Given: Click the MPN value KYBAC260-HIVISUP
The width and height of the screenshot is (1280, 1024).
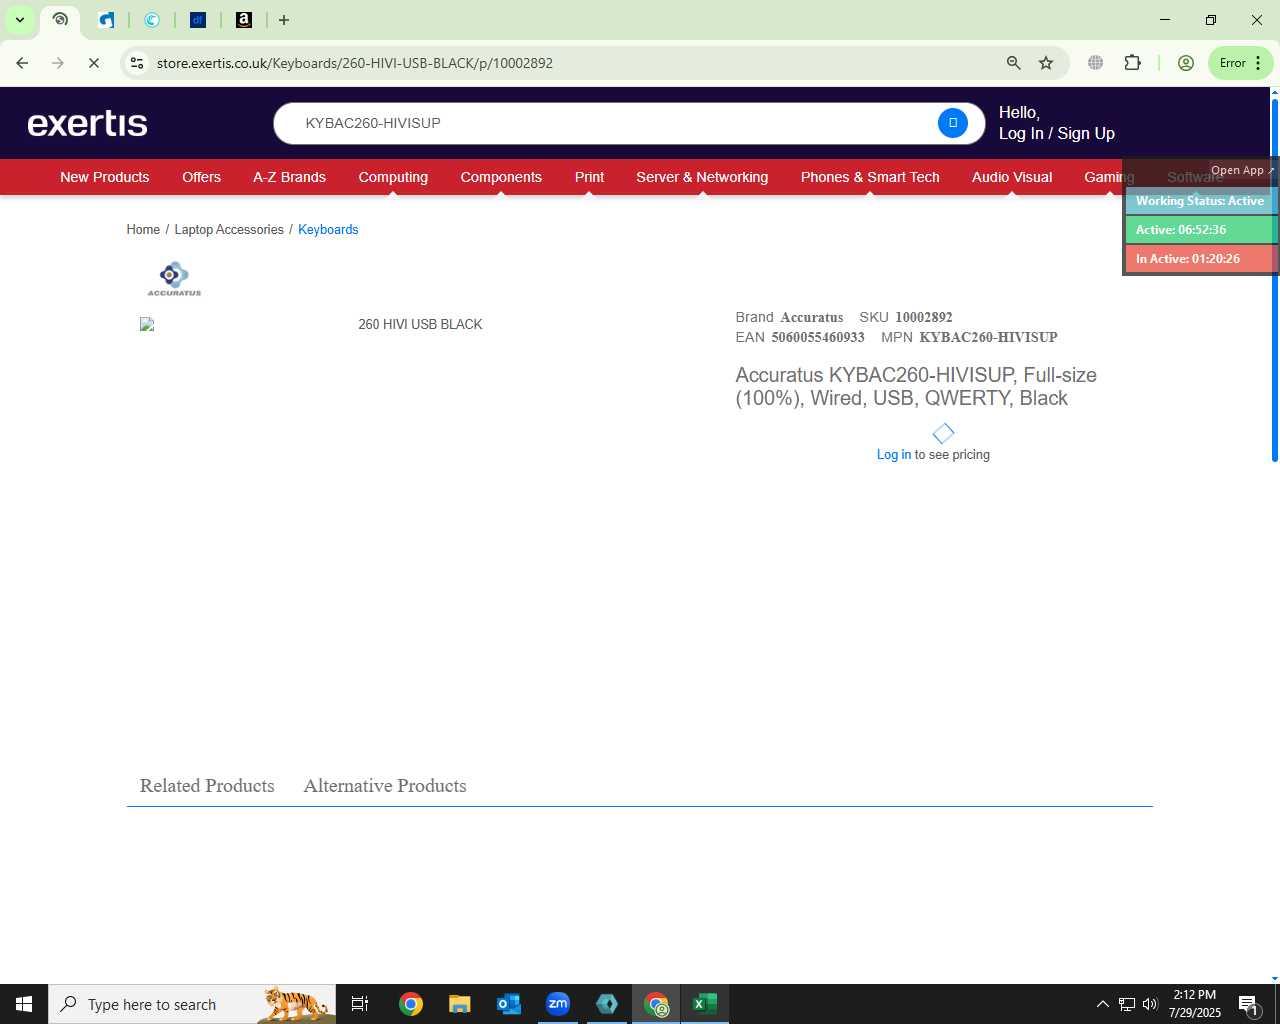Looking at the screenshot, I should [x=988, y=337].
